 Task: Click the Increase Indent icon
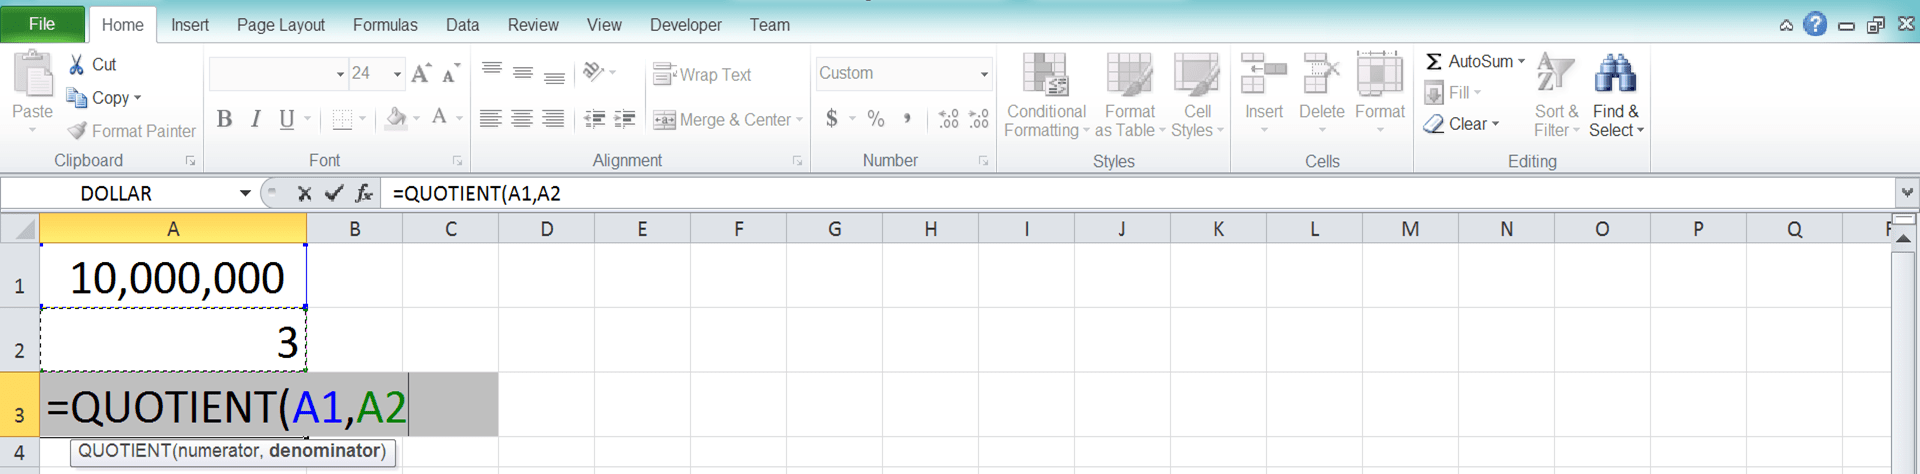(625, 119)
